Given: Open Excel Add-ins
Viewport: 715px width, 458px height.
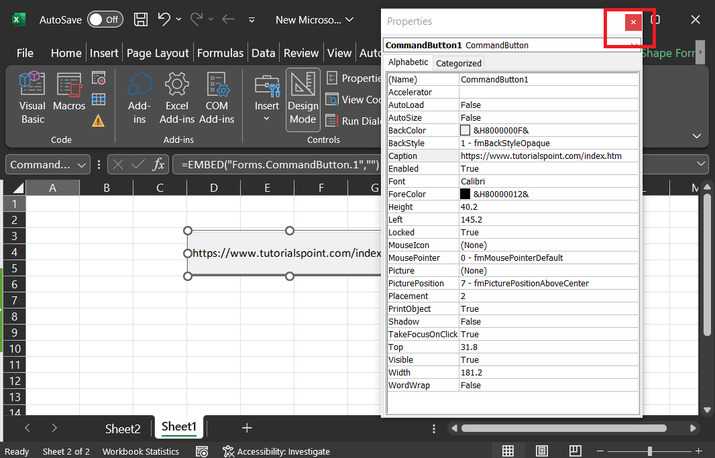Looking at the screenshot, I should pyautogui.click(x=177, y=96).
